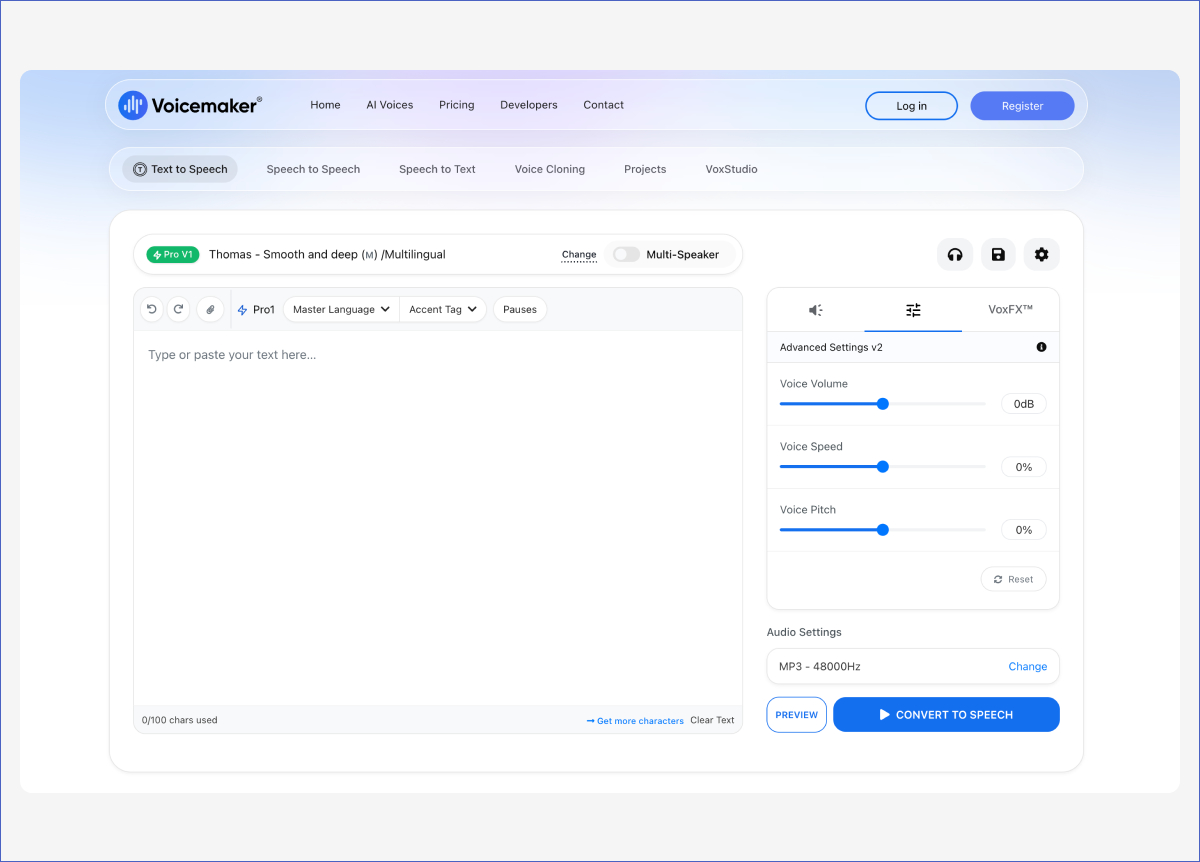Viewport: 1200px width, 862px height.
Task: Click the Register button
Action: (x=1022, y=106)
